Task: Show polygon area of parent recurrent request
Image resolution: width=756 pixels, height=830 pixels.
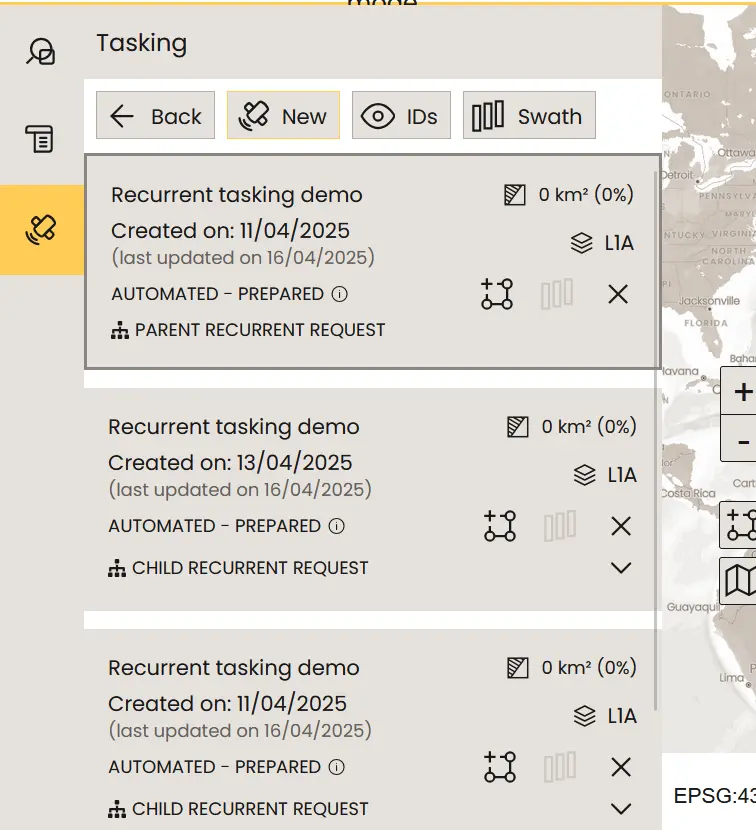Action: 497,294
